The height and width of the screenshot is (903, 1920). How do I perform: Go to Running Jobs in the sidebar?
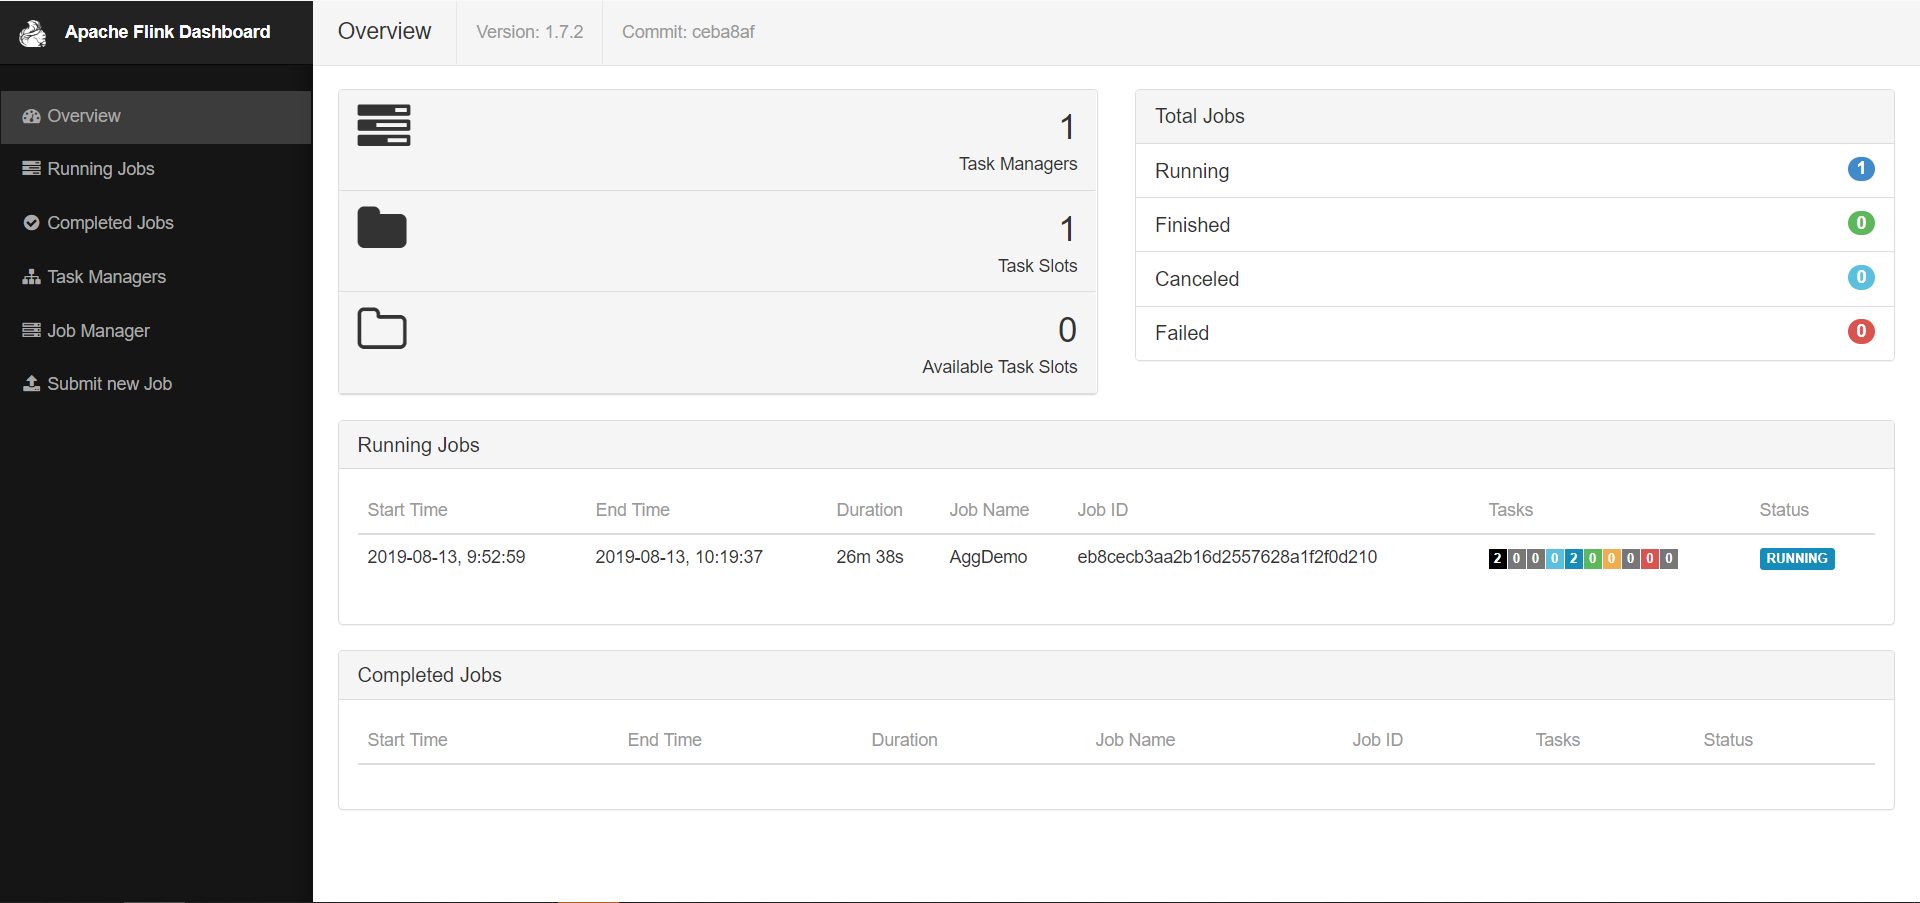[x=156, y=169]
